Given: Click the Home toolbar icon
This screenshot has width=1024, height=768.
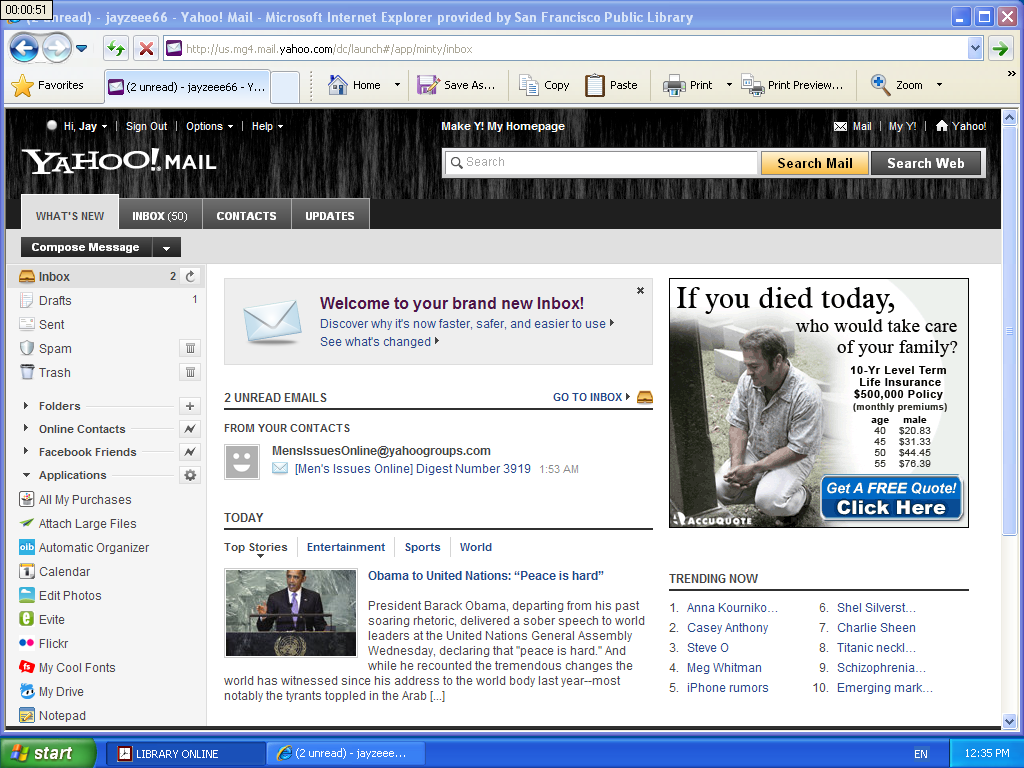Looking at the screenshot, I should pyautogui.click(x=355, y=86).
